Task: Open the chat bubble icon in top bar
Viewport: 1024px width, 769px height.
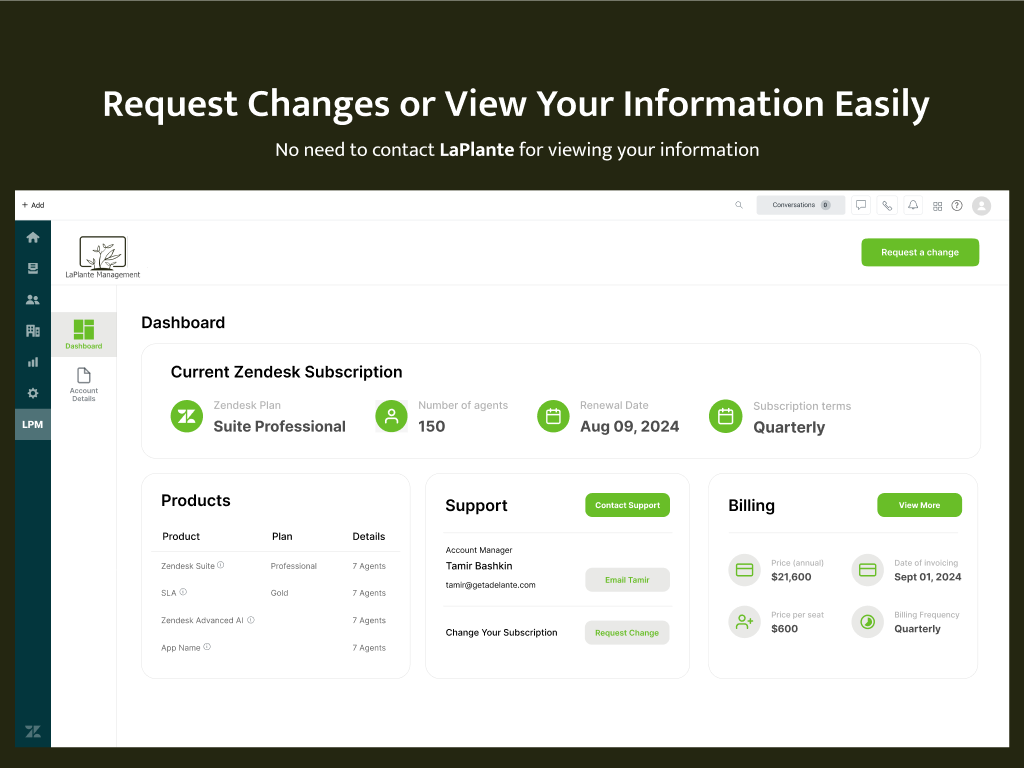Action: coord(861,205)
